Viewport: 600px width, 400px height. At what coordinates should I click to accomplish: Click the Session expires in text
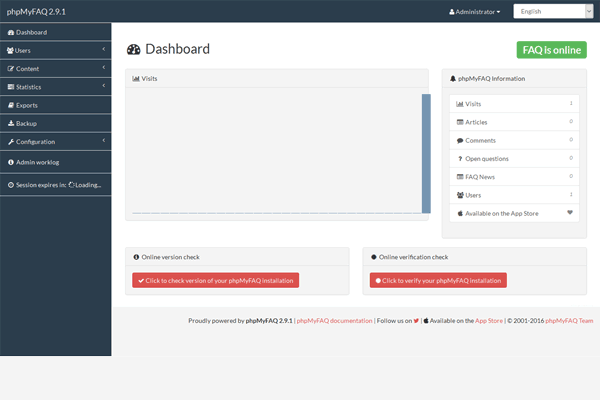(x=41, y=185)
